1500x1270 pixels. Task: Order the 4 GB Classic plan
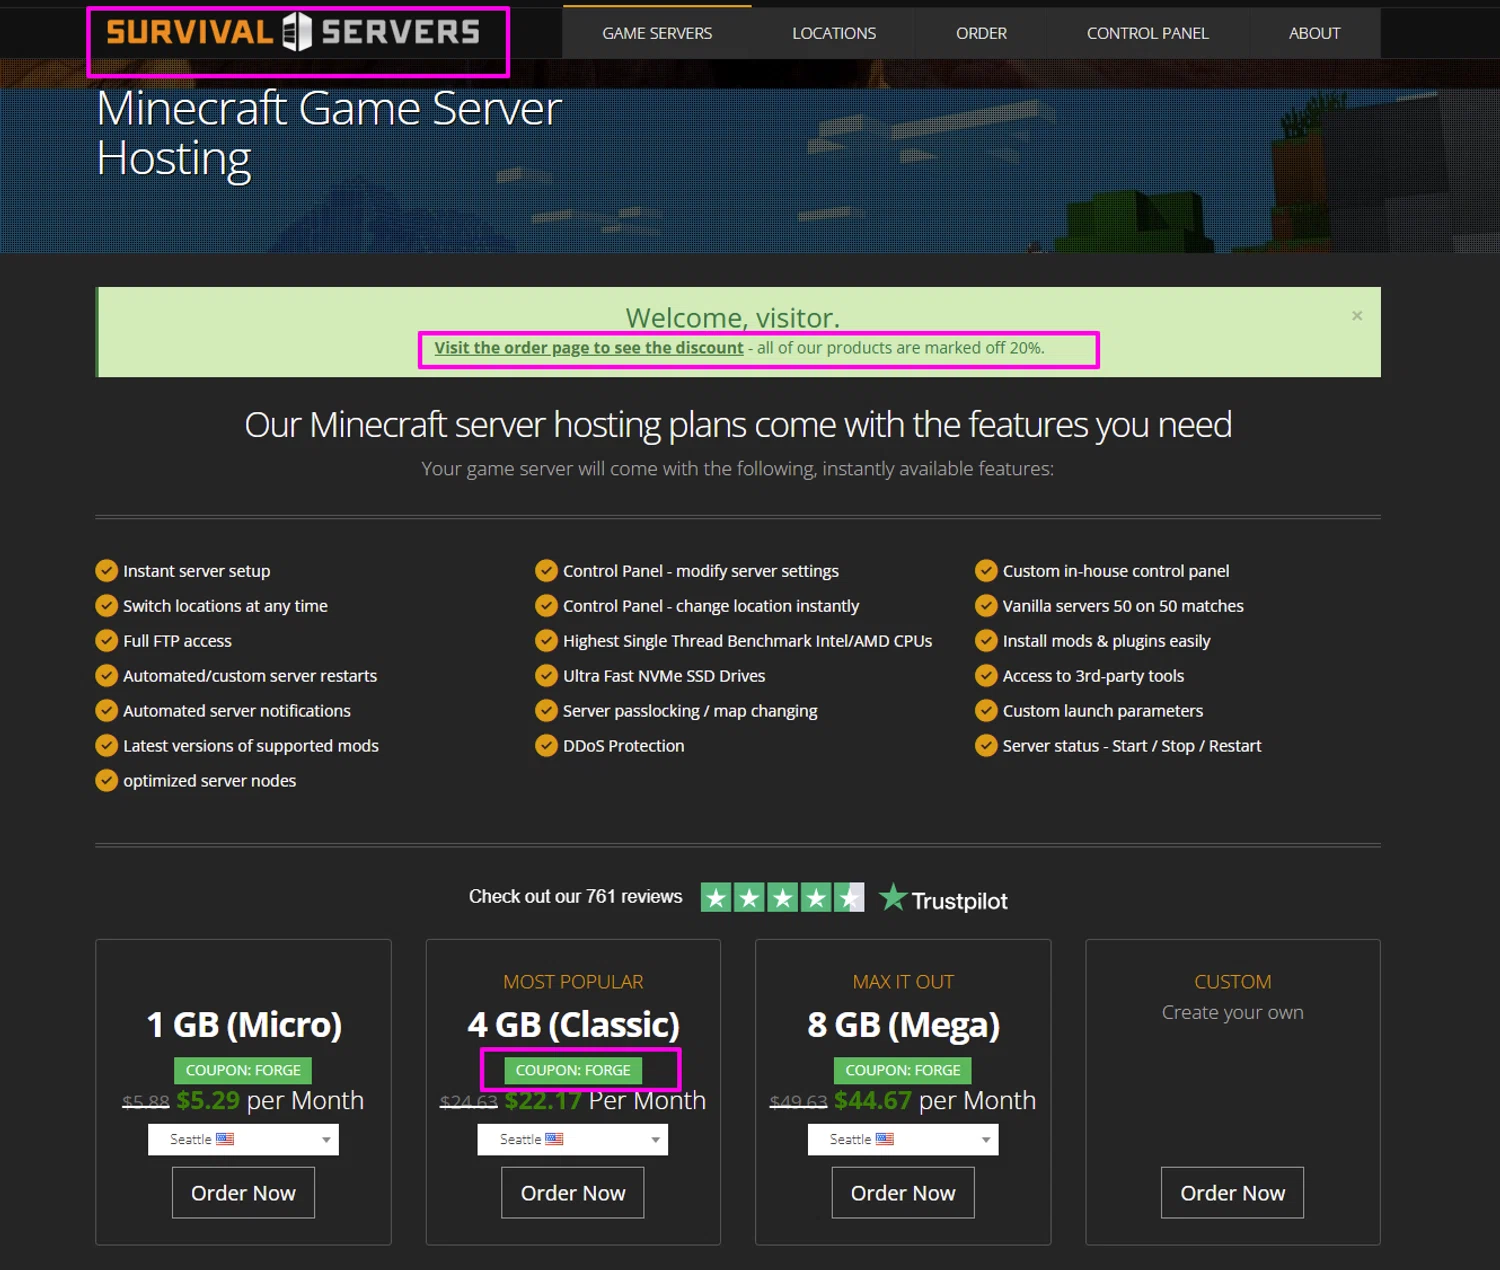click(x=573, y=1192)
